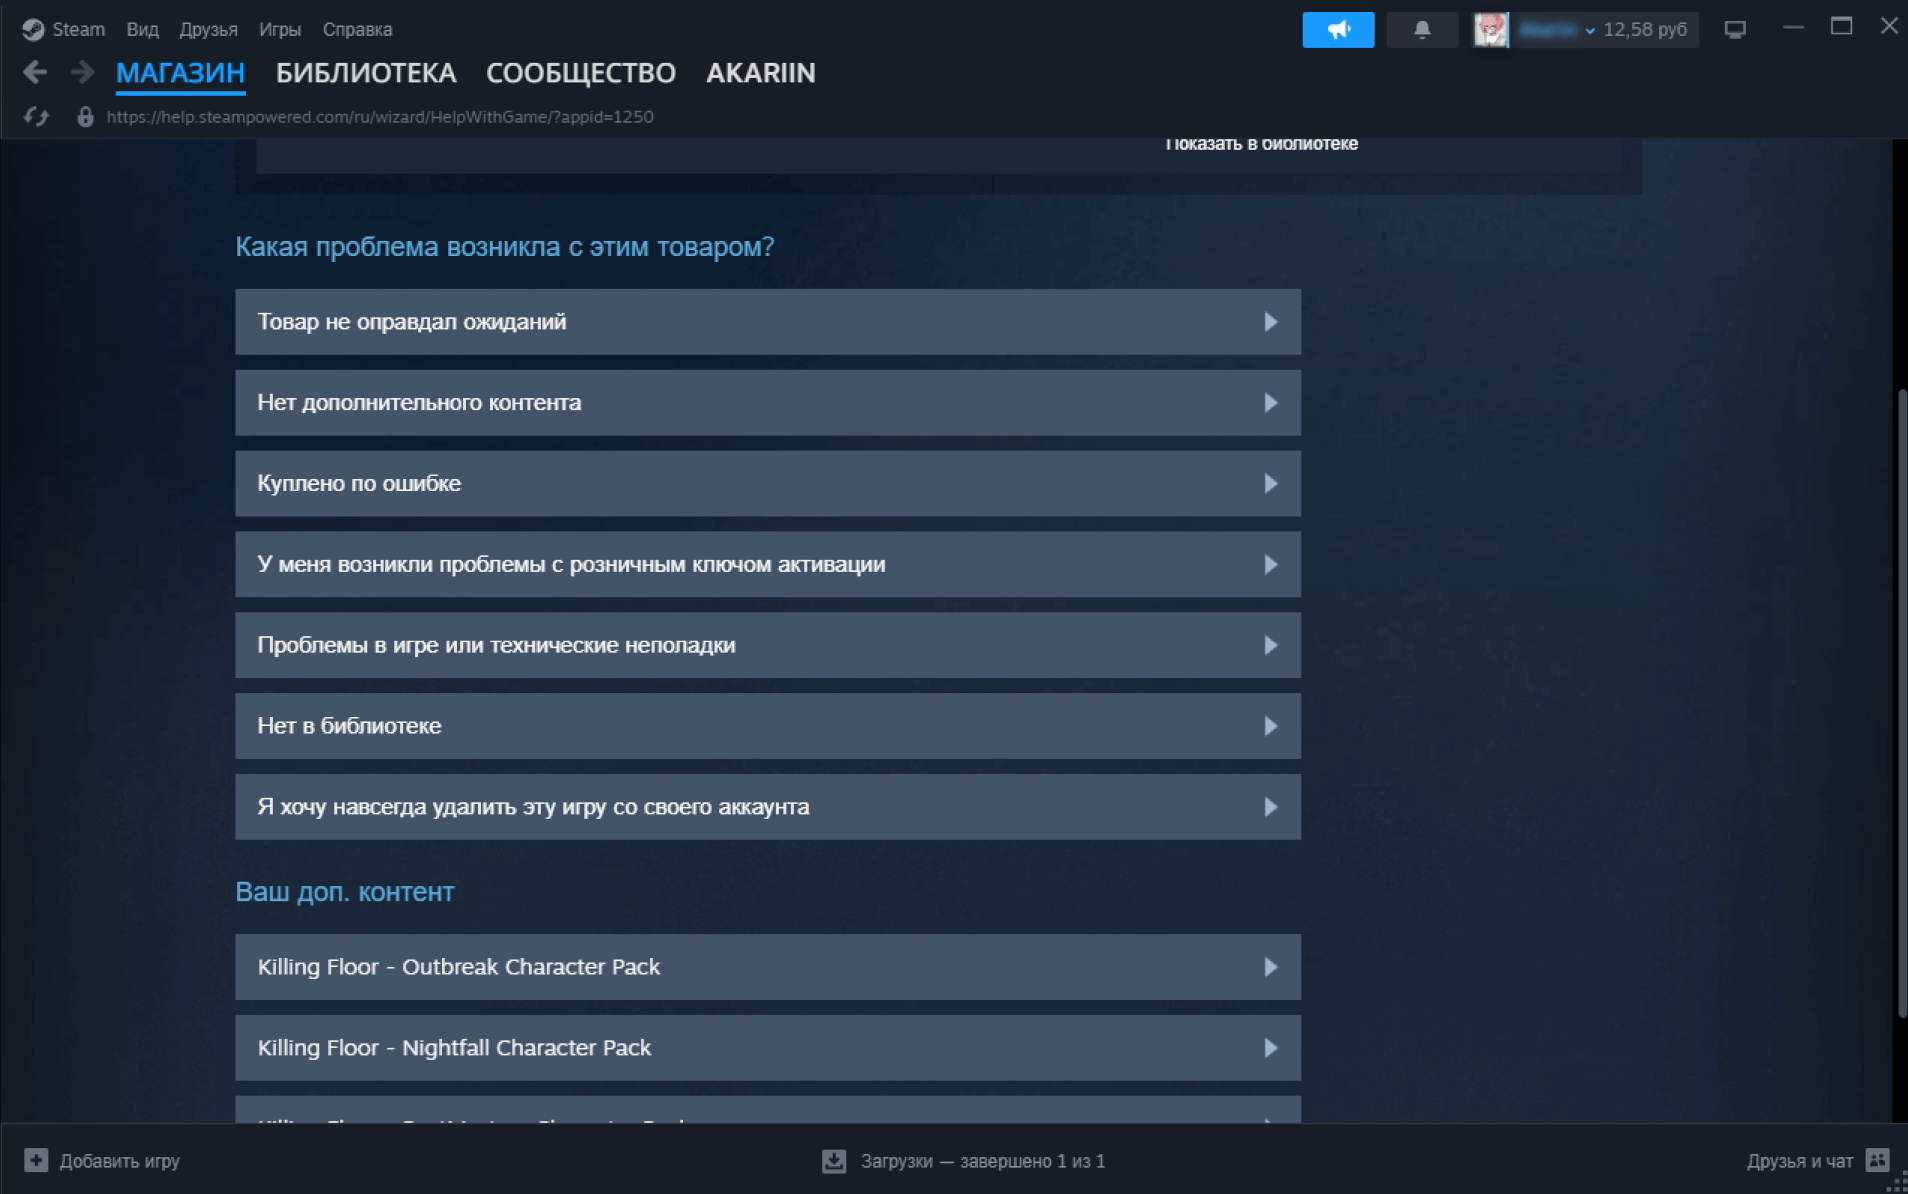This screenshot has width=1908, height=1194.
Task: Click the downloads icon in status bar
Action: tap(833, 1161)
